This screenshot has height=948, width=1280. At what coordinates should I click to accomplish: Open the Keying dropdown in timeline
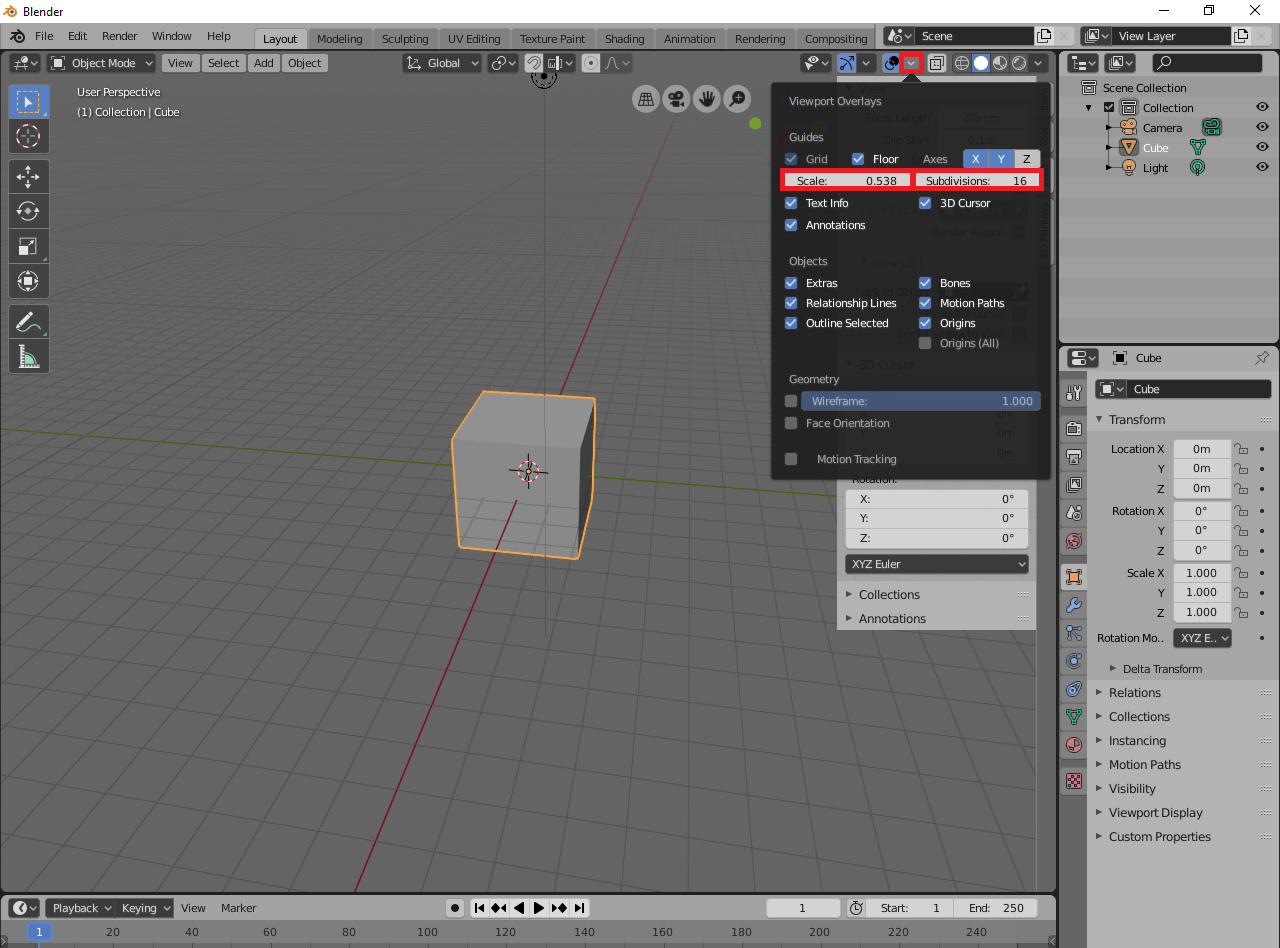(146, 908)
